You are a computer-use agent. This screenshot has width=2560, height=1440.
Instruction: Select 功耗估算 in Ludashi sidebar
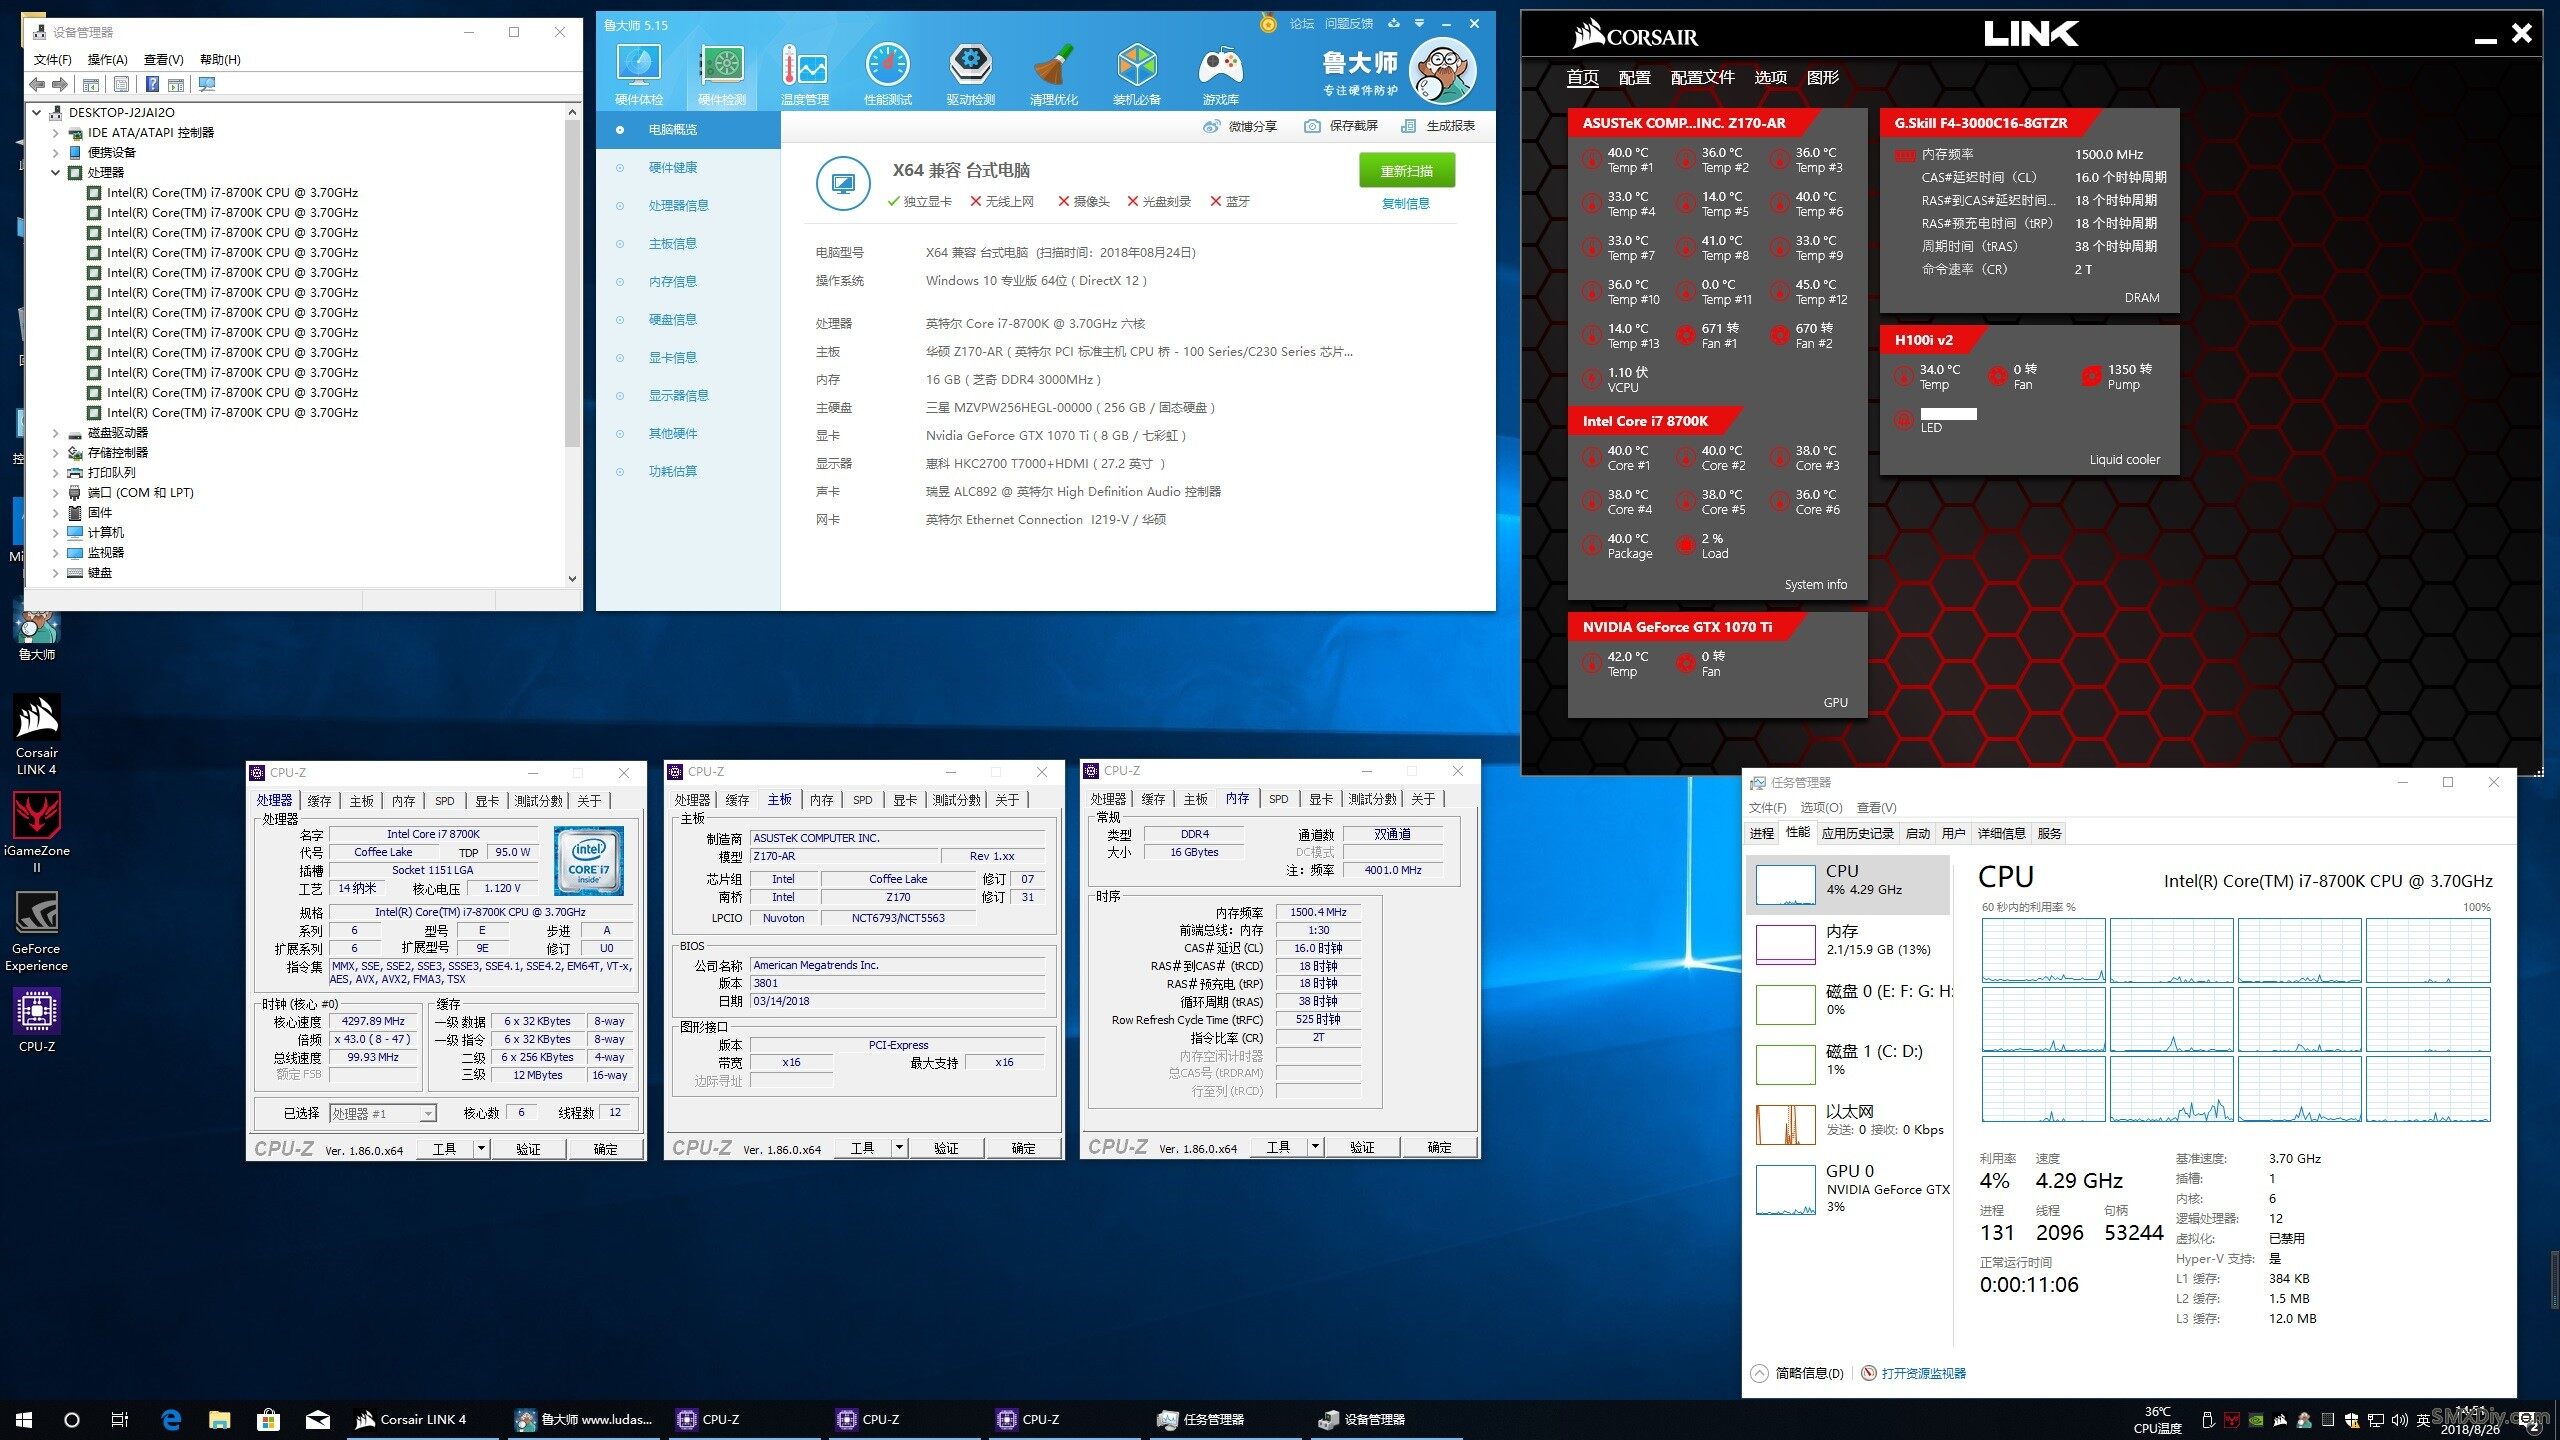click(672, 472)
